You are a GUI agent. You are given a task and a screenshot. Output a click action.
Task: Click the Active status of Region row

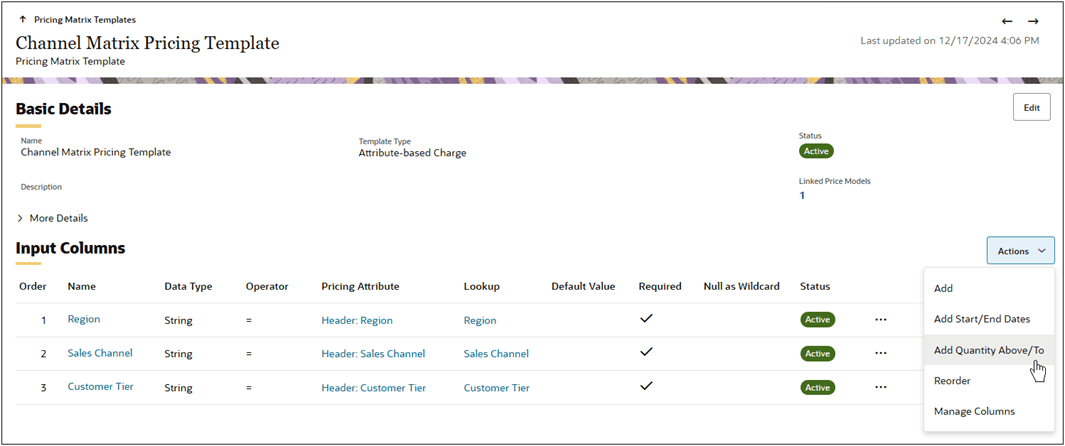pyautogui.click(x=817, y=319)
